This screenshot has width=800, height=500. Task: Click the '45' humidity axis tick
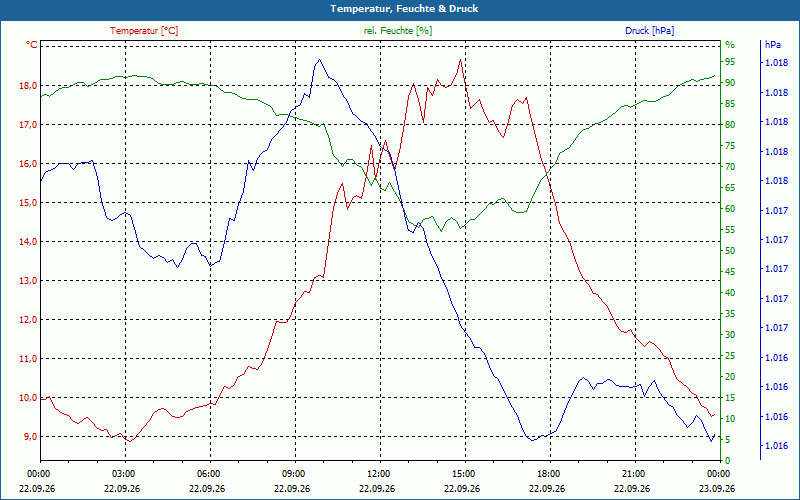pos(730,272)
